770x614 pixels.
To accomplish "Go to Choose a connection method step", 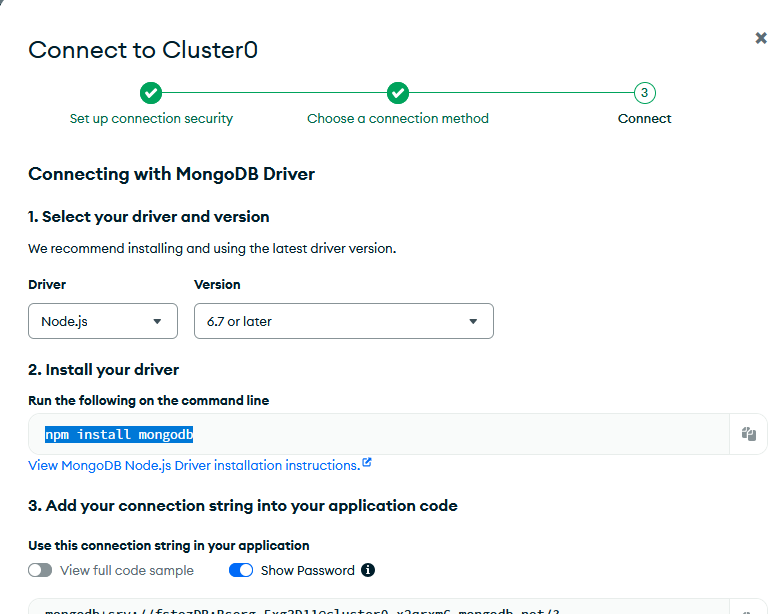I will click(398, 118).
